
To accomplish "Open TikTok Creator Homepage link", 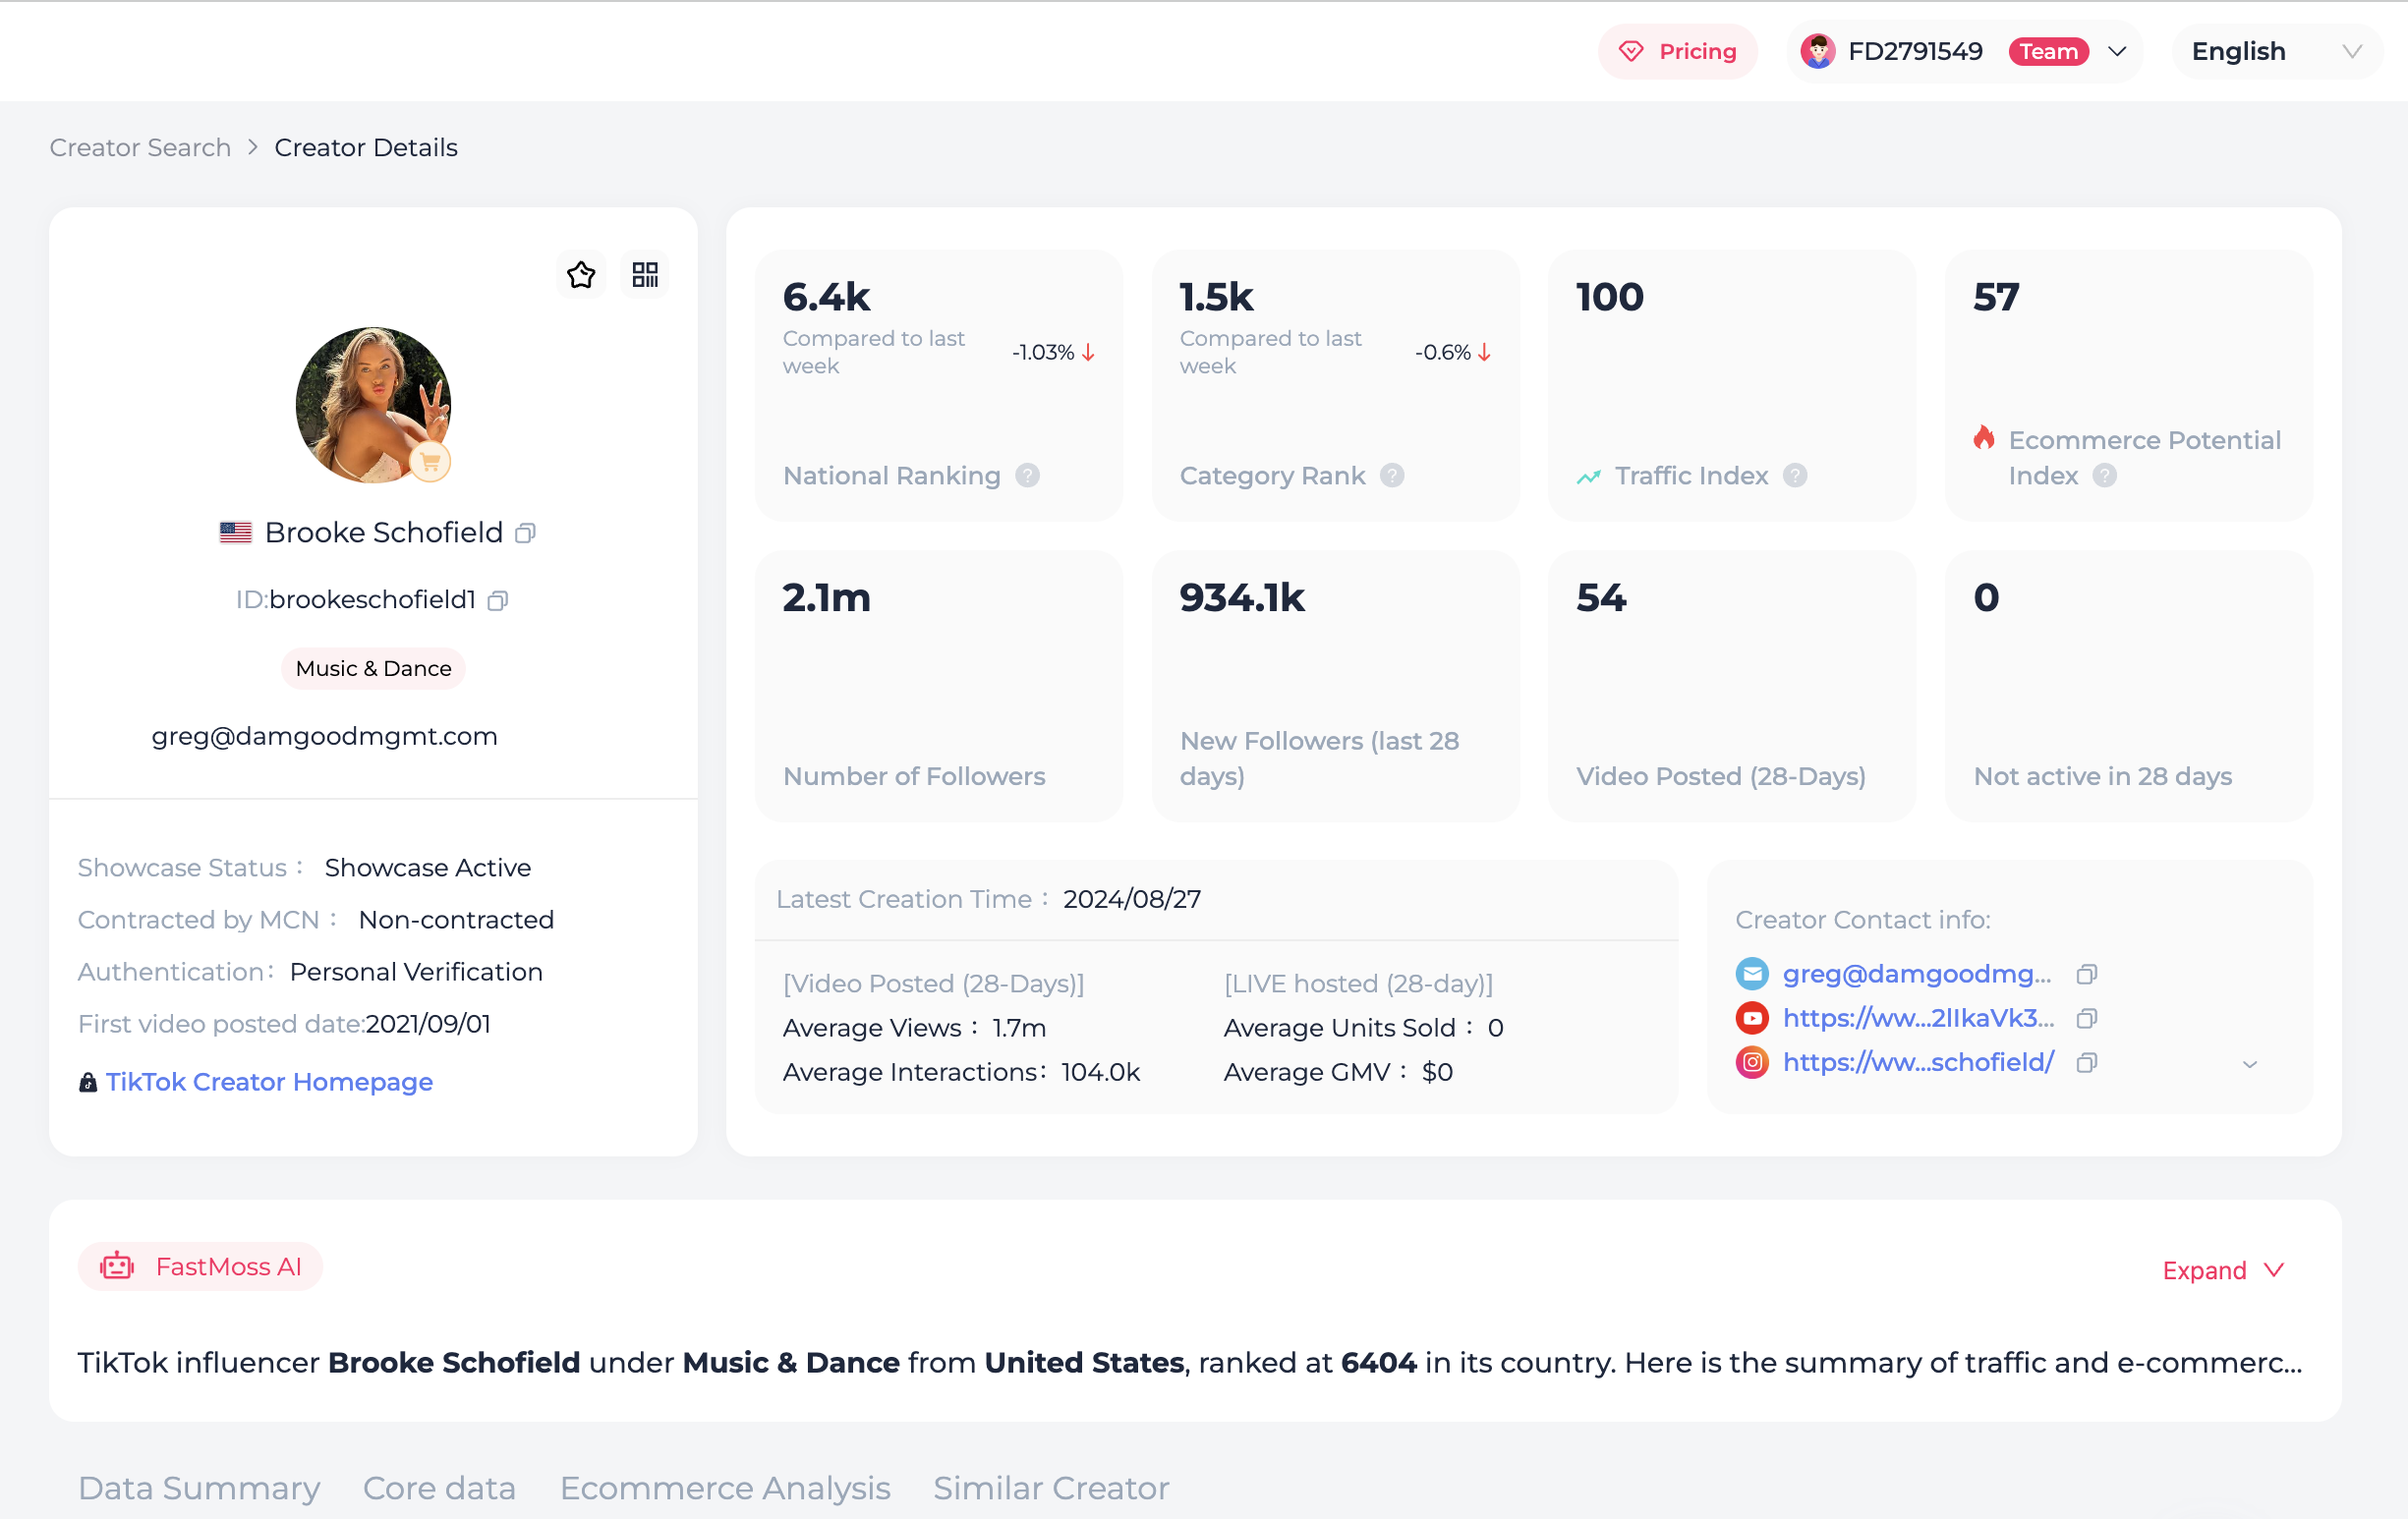I will click(269, 1082).
